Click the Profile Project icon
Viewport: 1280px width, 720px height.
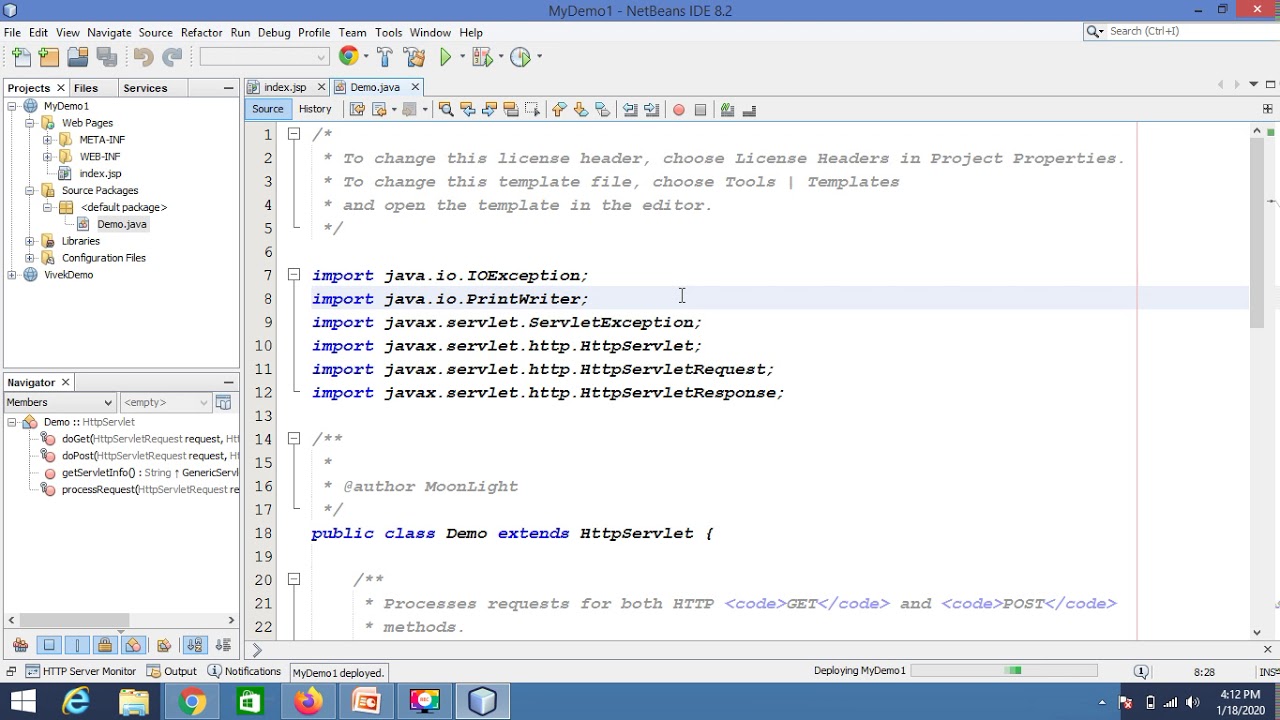[520, 57]
